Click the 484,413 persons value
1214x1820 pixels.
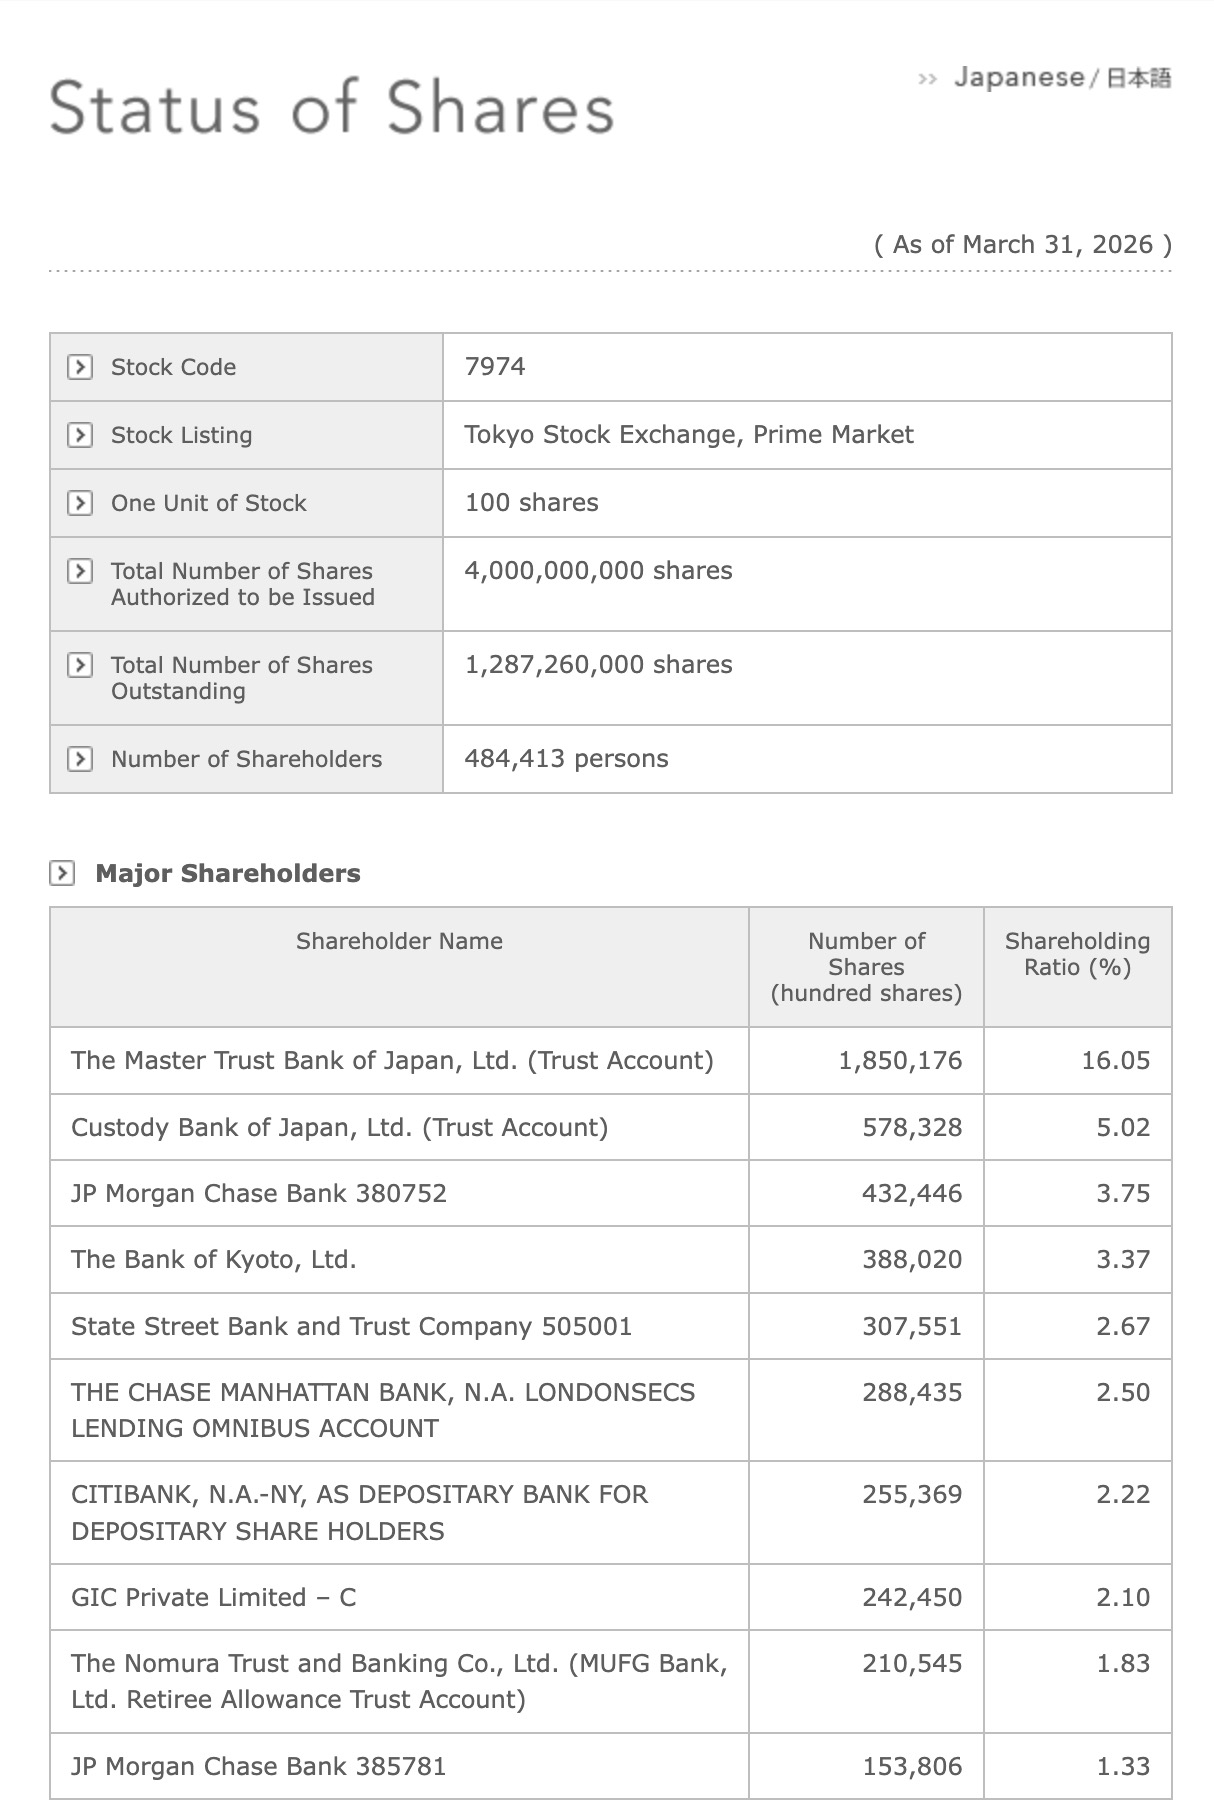(x=566, y=759)
